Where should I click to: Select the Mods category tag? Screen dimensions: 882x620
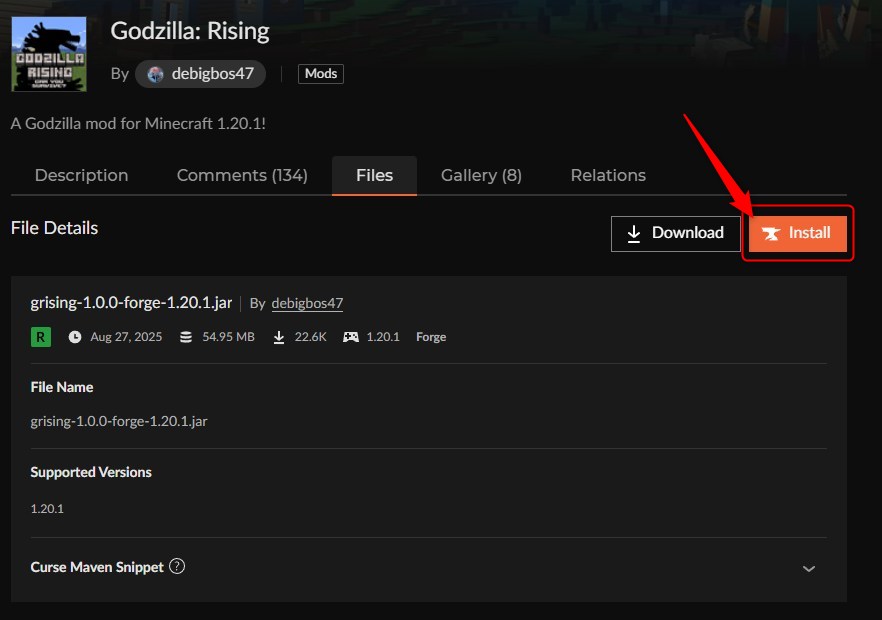321,74
